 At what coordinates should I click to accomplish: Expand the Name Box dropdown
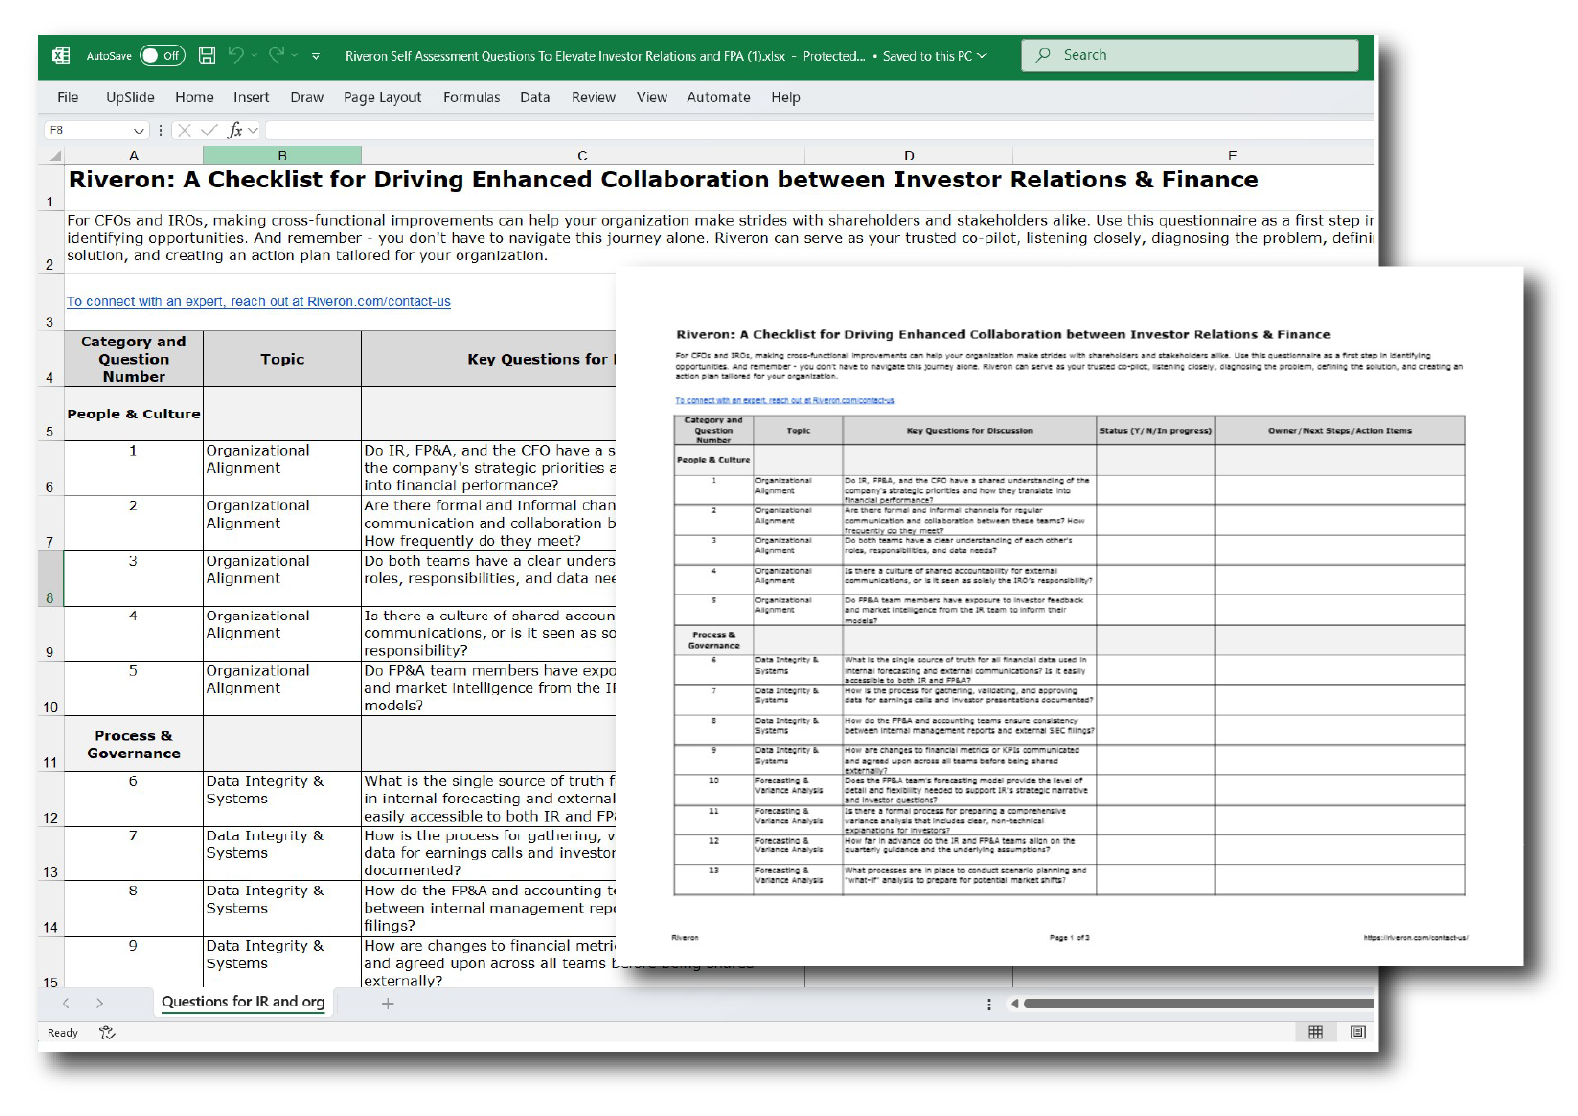139,131
